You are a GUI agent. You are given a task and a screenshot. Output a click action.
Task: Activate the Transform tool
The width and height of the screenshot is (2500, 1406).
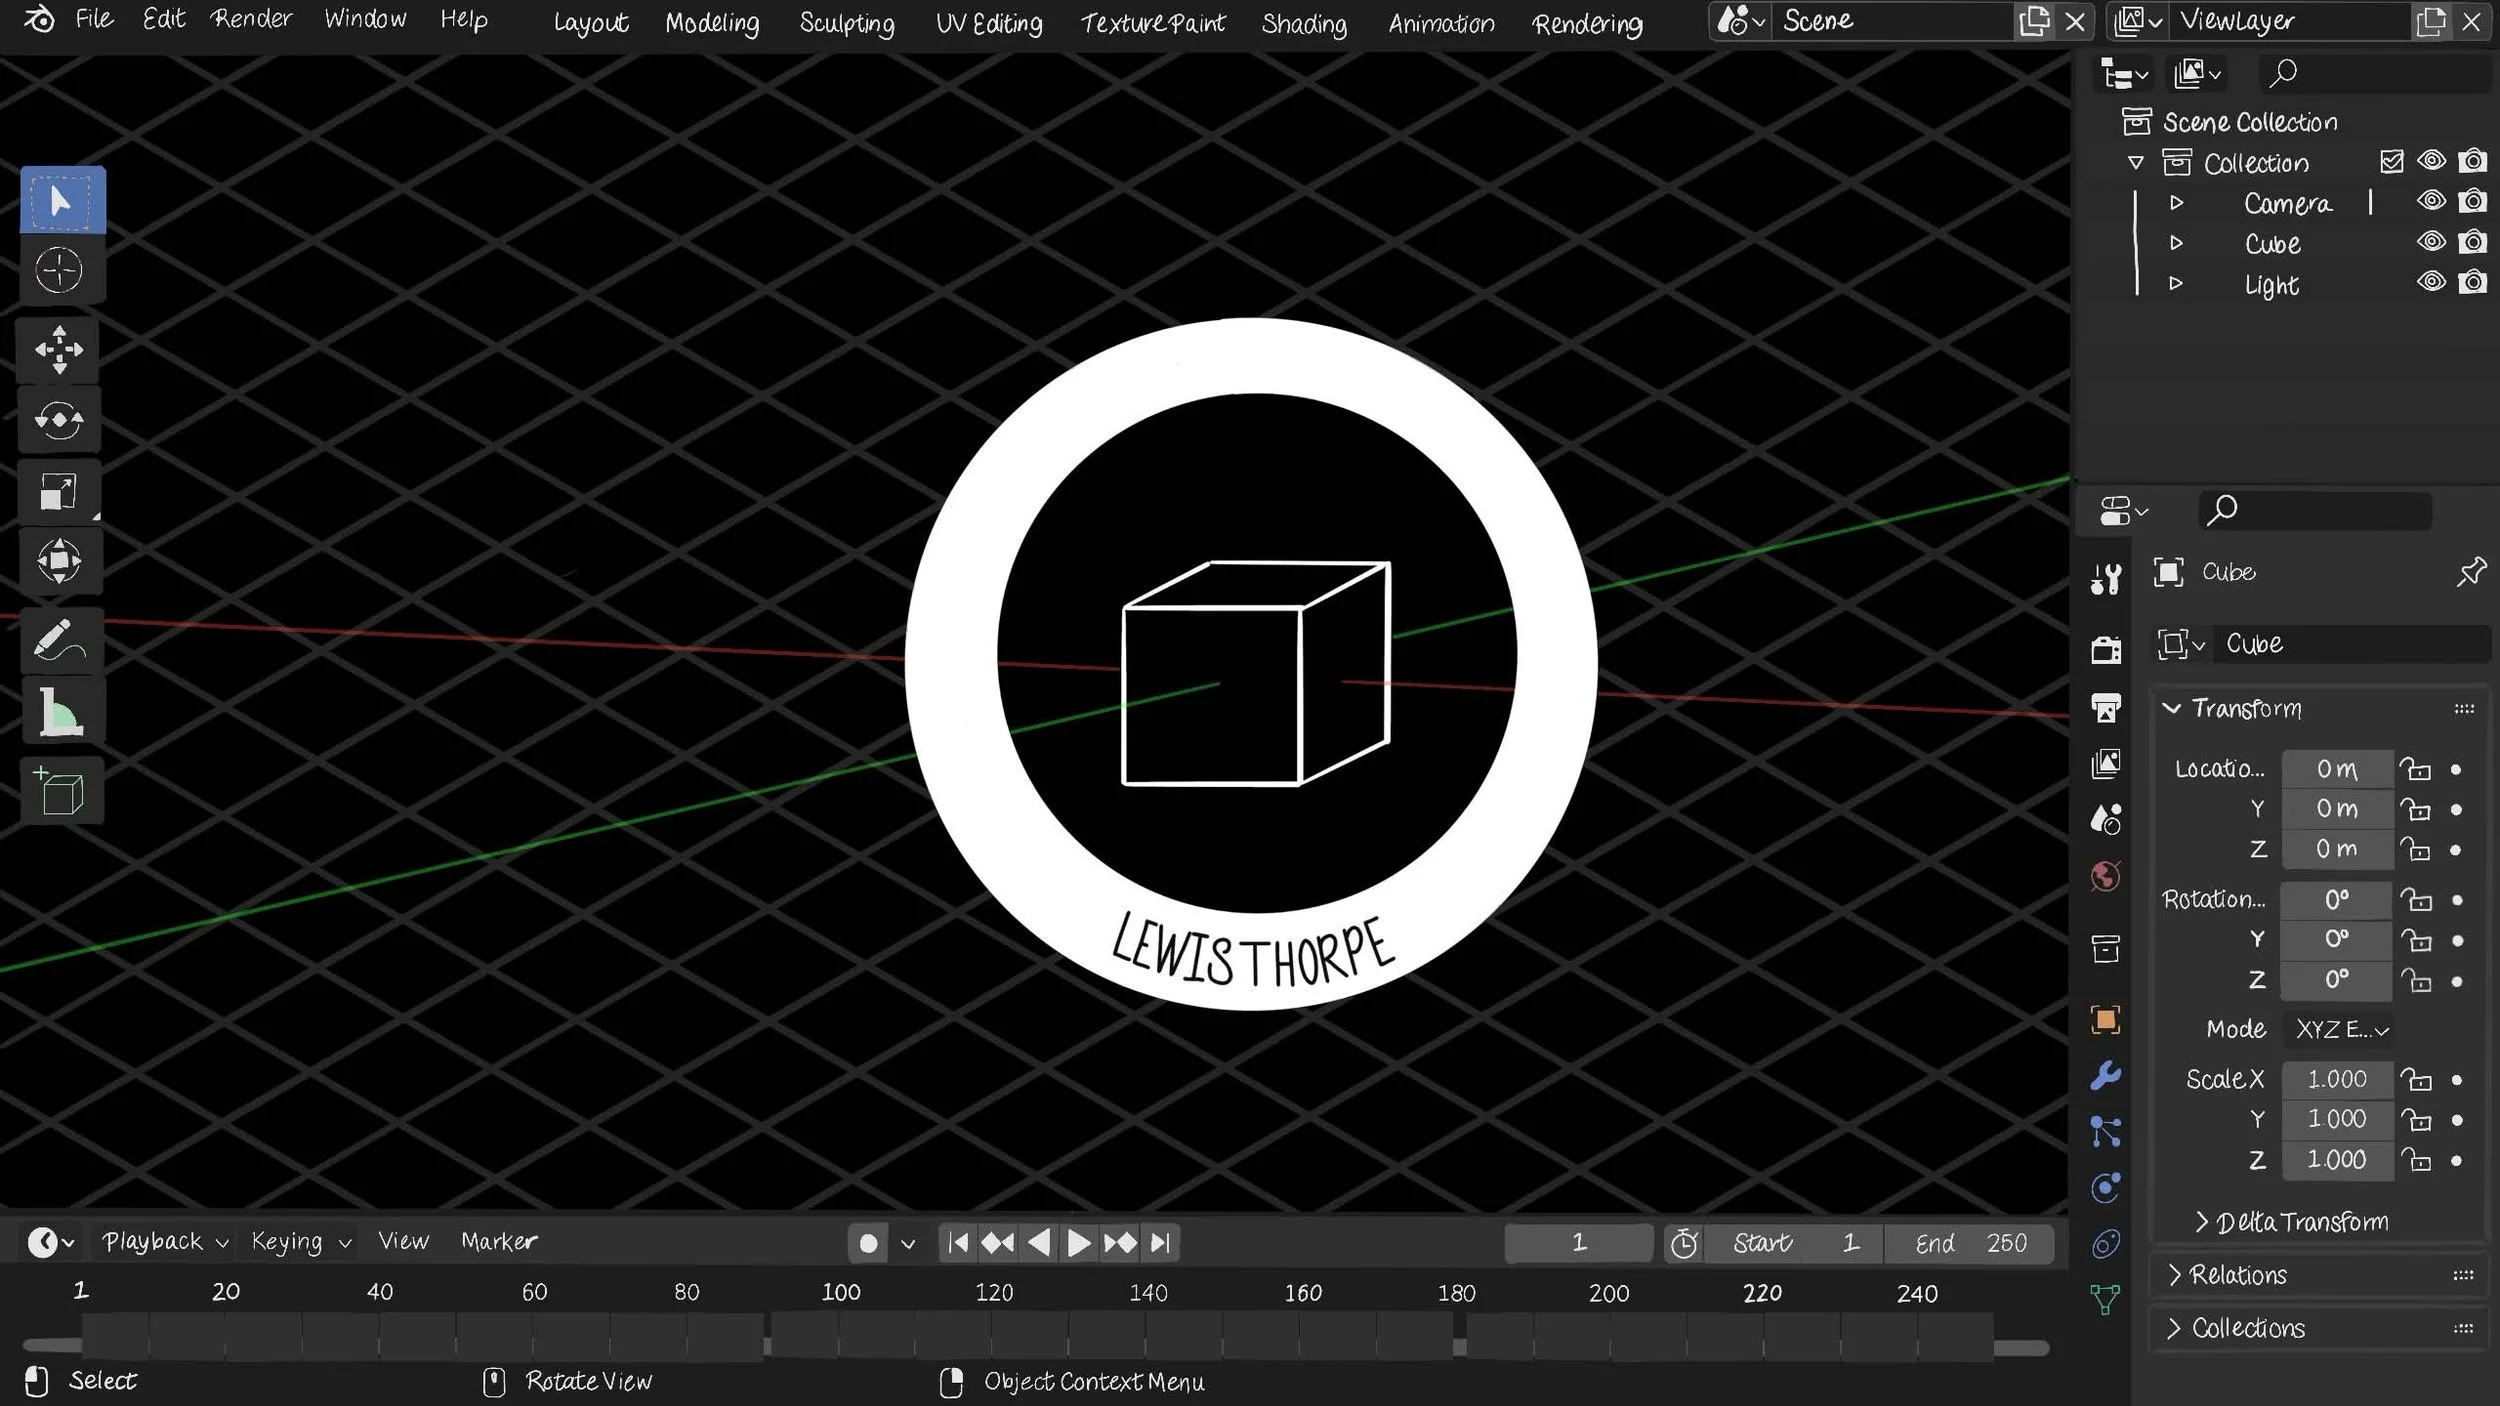click(x=59, y=561)
